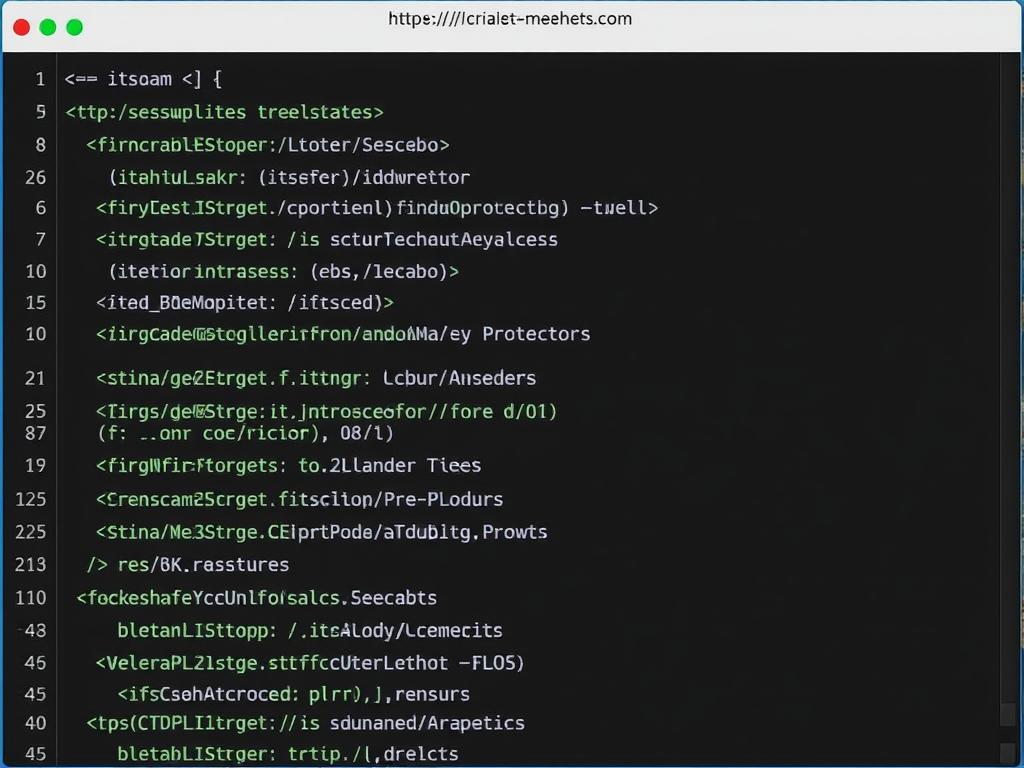Click 'to.2Llander Tiees' text in the code
The width and height of the screenshot is (1024, 768).
click(390, 466)
